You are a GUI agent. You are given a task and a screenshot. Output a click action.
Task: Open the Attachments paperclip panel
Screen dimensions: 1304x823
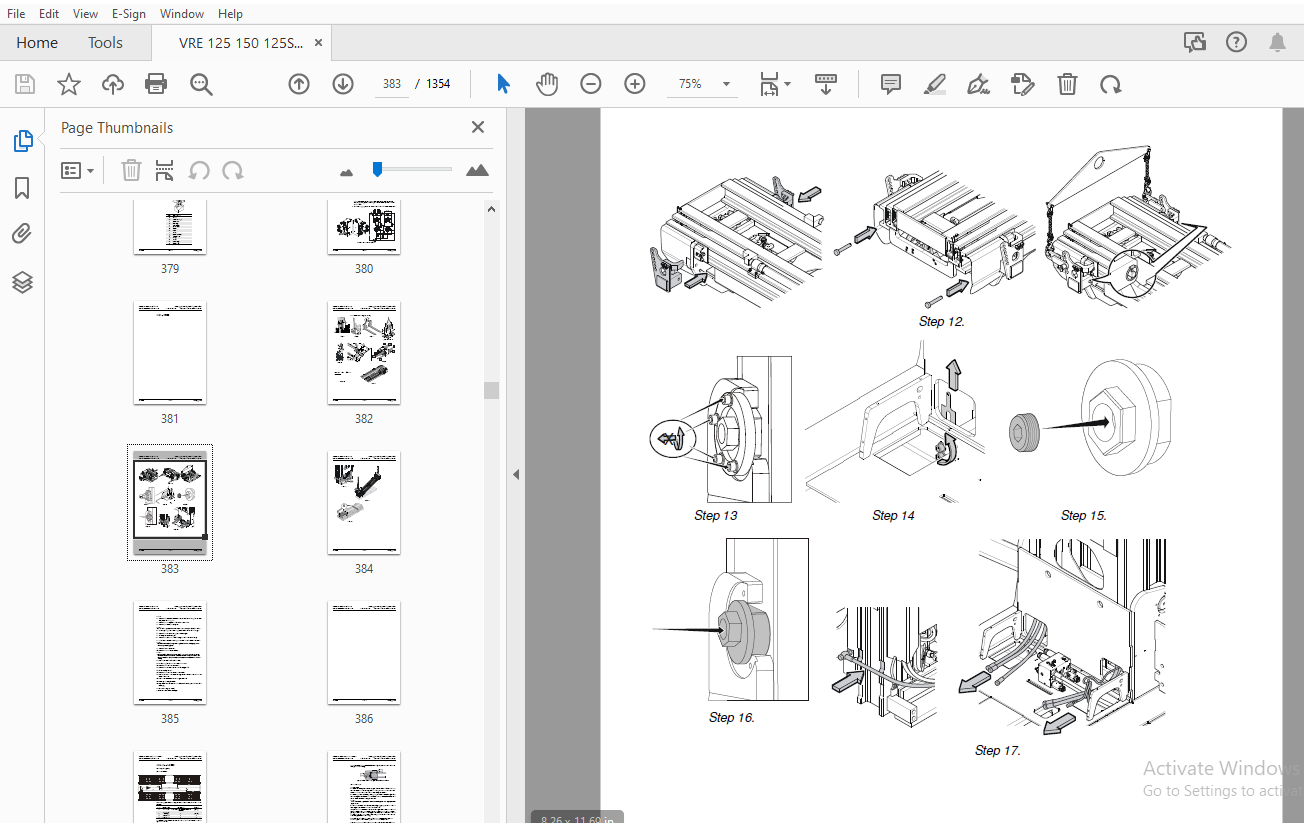coord(22,234)
